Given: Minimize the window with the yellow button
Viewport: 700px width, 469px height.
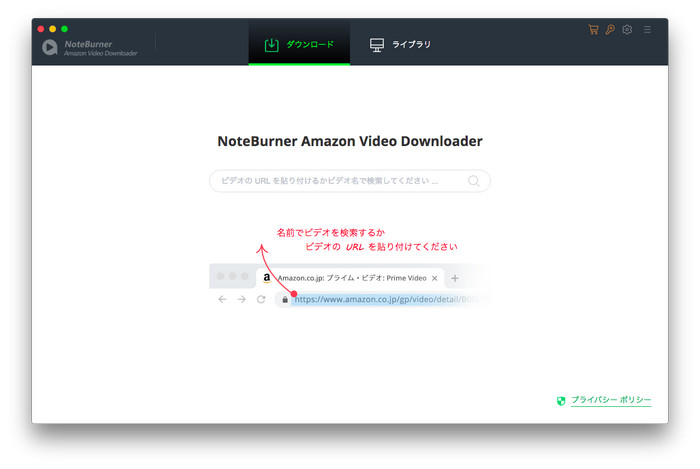Looking at the screenshot, I should (x=53, y=29).
